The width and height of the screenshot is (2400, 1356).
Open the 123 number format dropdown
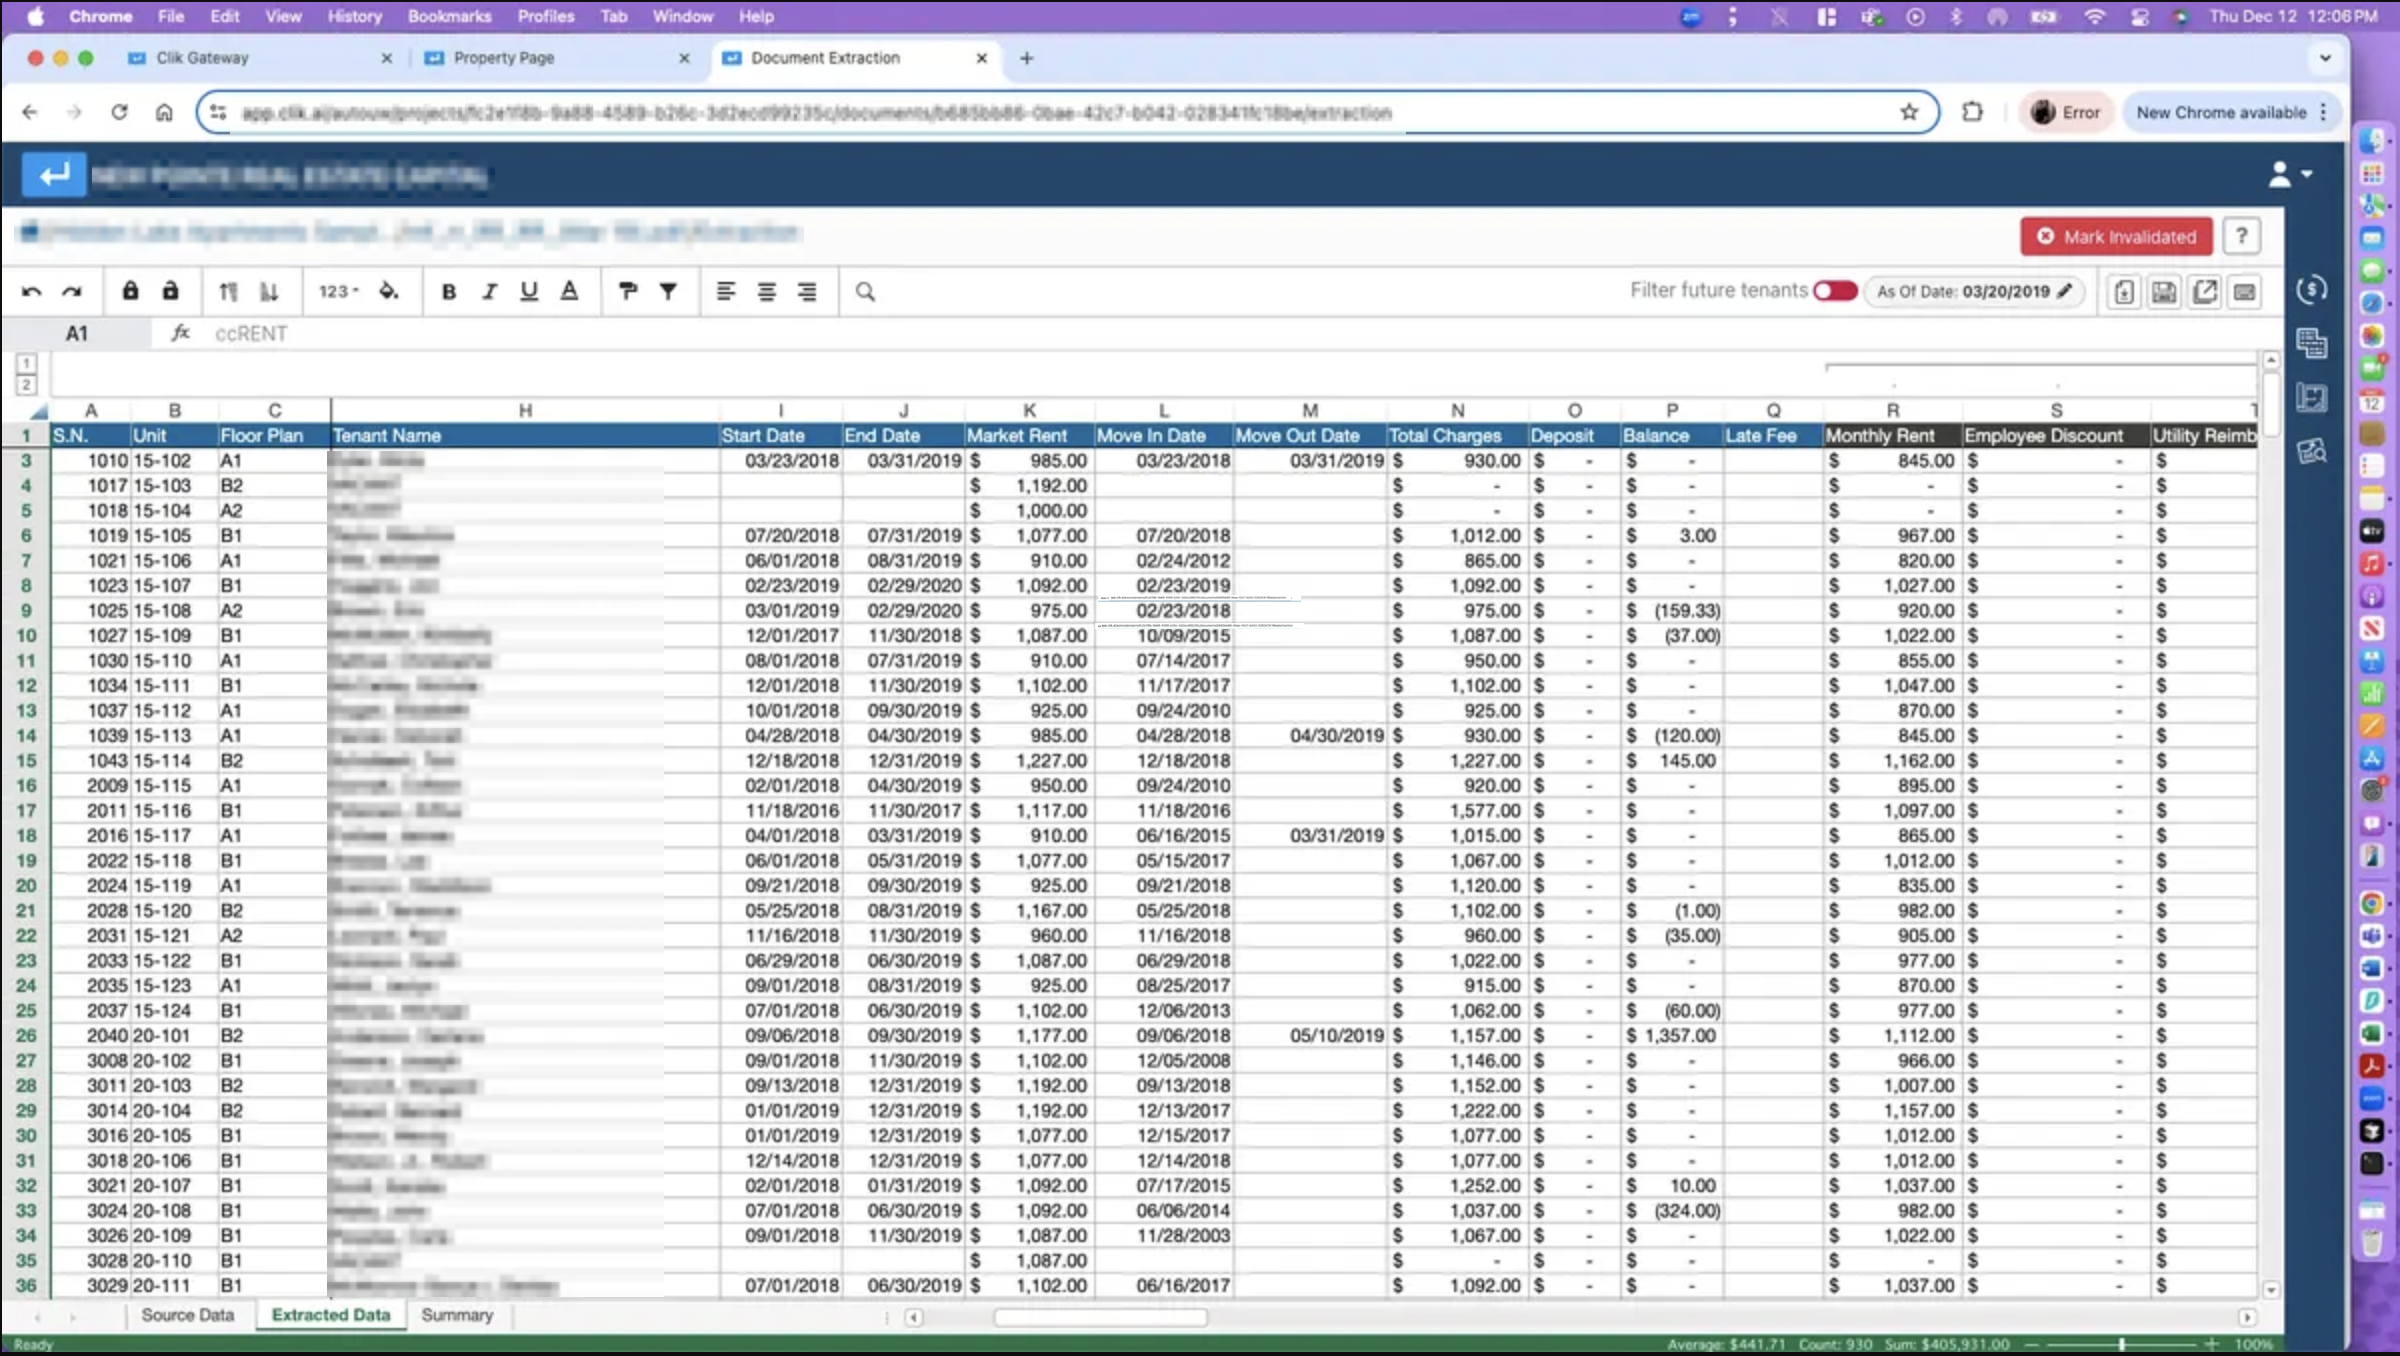point(339,291)
